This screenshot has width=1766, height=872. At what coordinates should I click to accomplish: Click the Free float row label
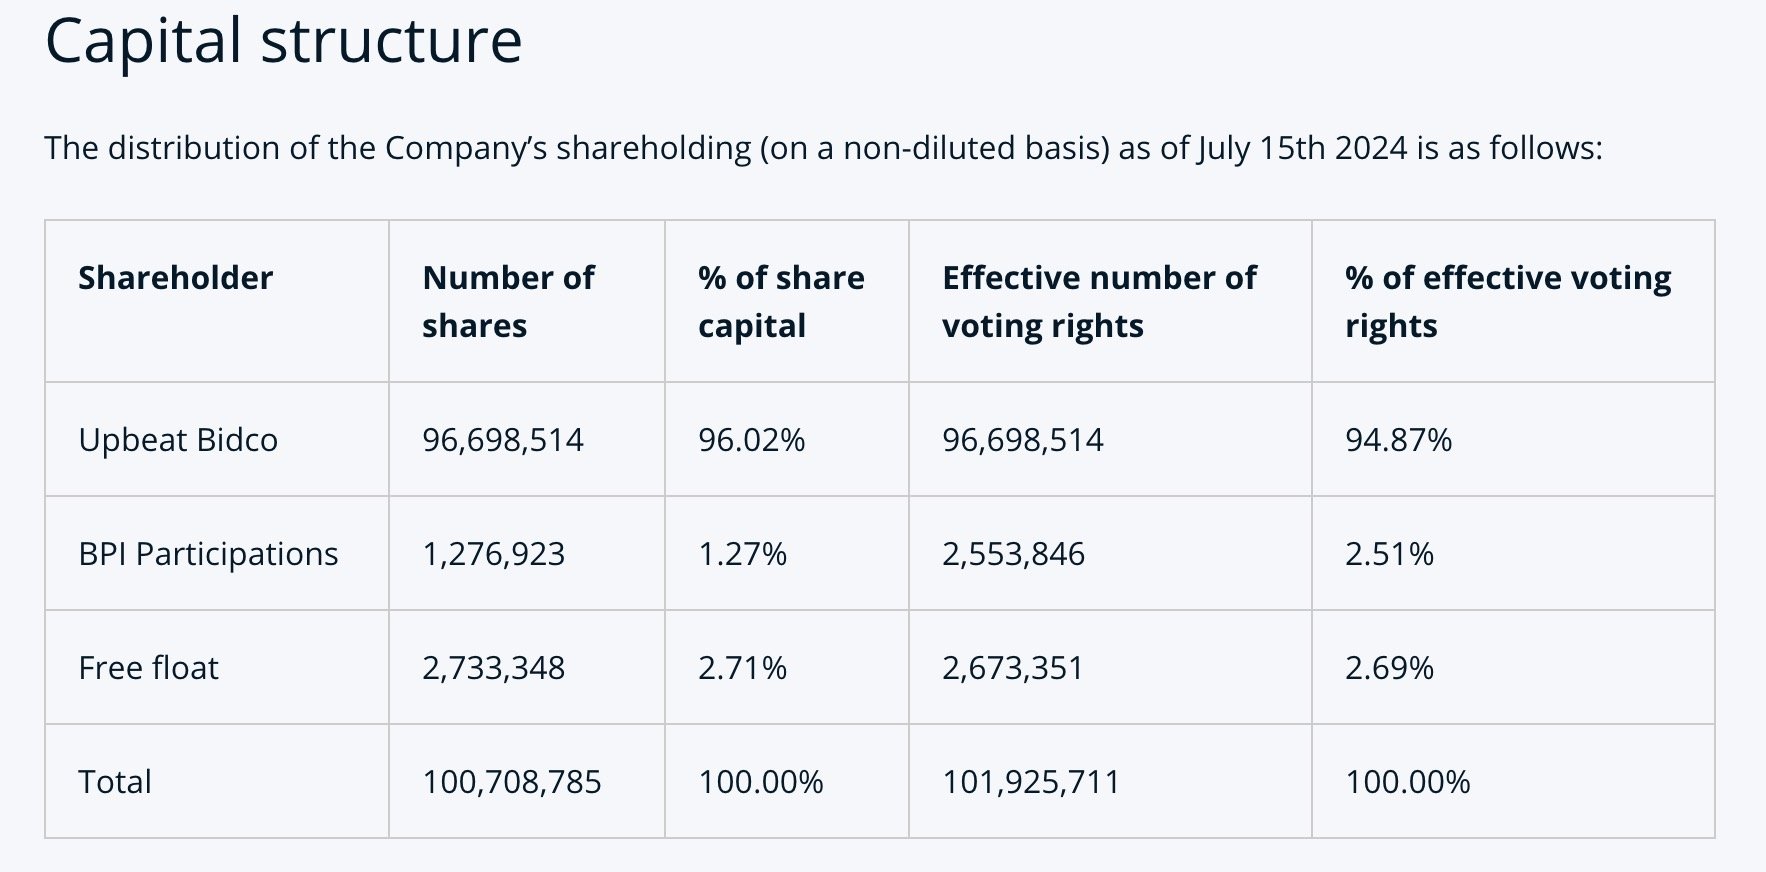click(x=148, y=668)
